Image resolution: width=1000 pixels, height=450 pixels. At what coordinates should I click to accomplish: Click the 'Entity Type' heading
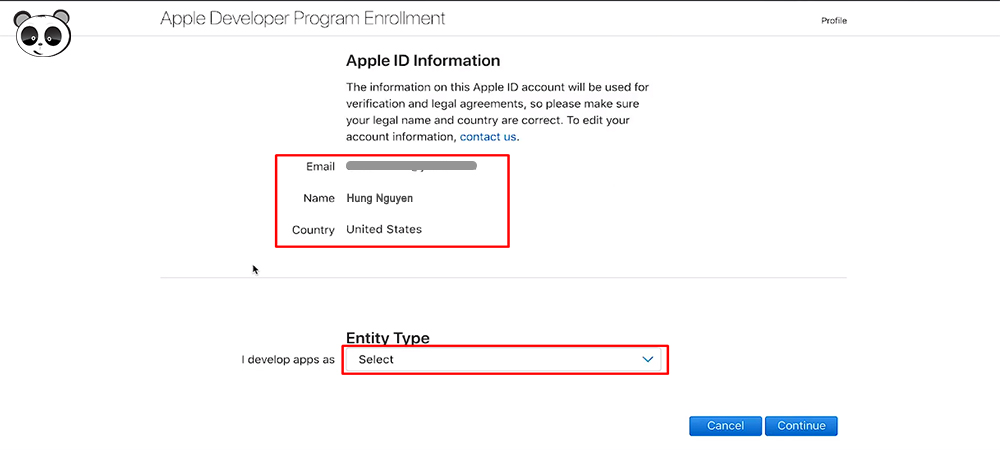point(388,338)
